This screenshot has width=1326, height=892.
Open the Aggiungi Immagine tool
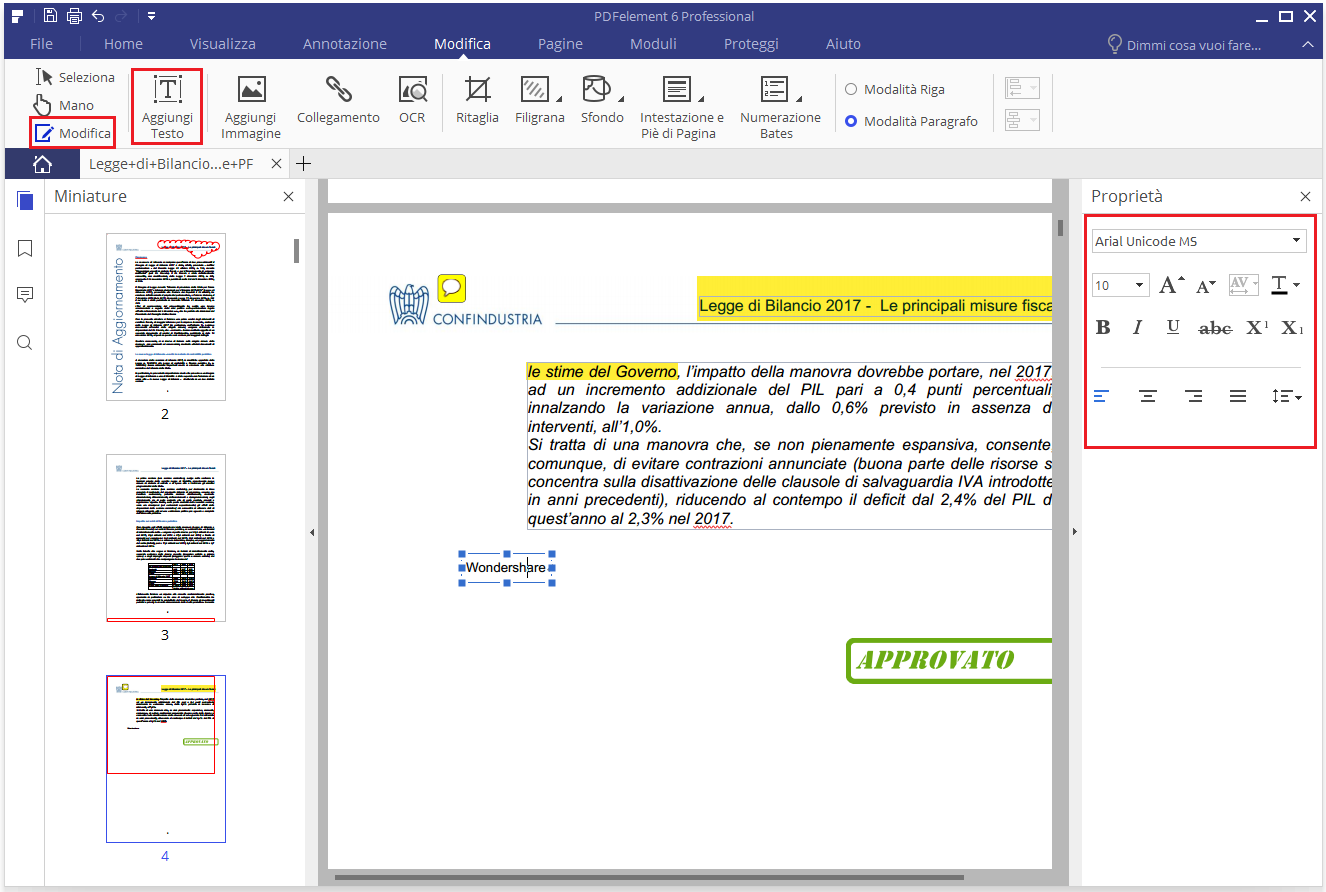[x=250, y=104]
